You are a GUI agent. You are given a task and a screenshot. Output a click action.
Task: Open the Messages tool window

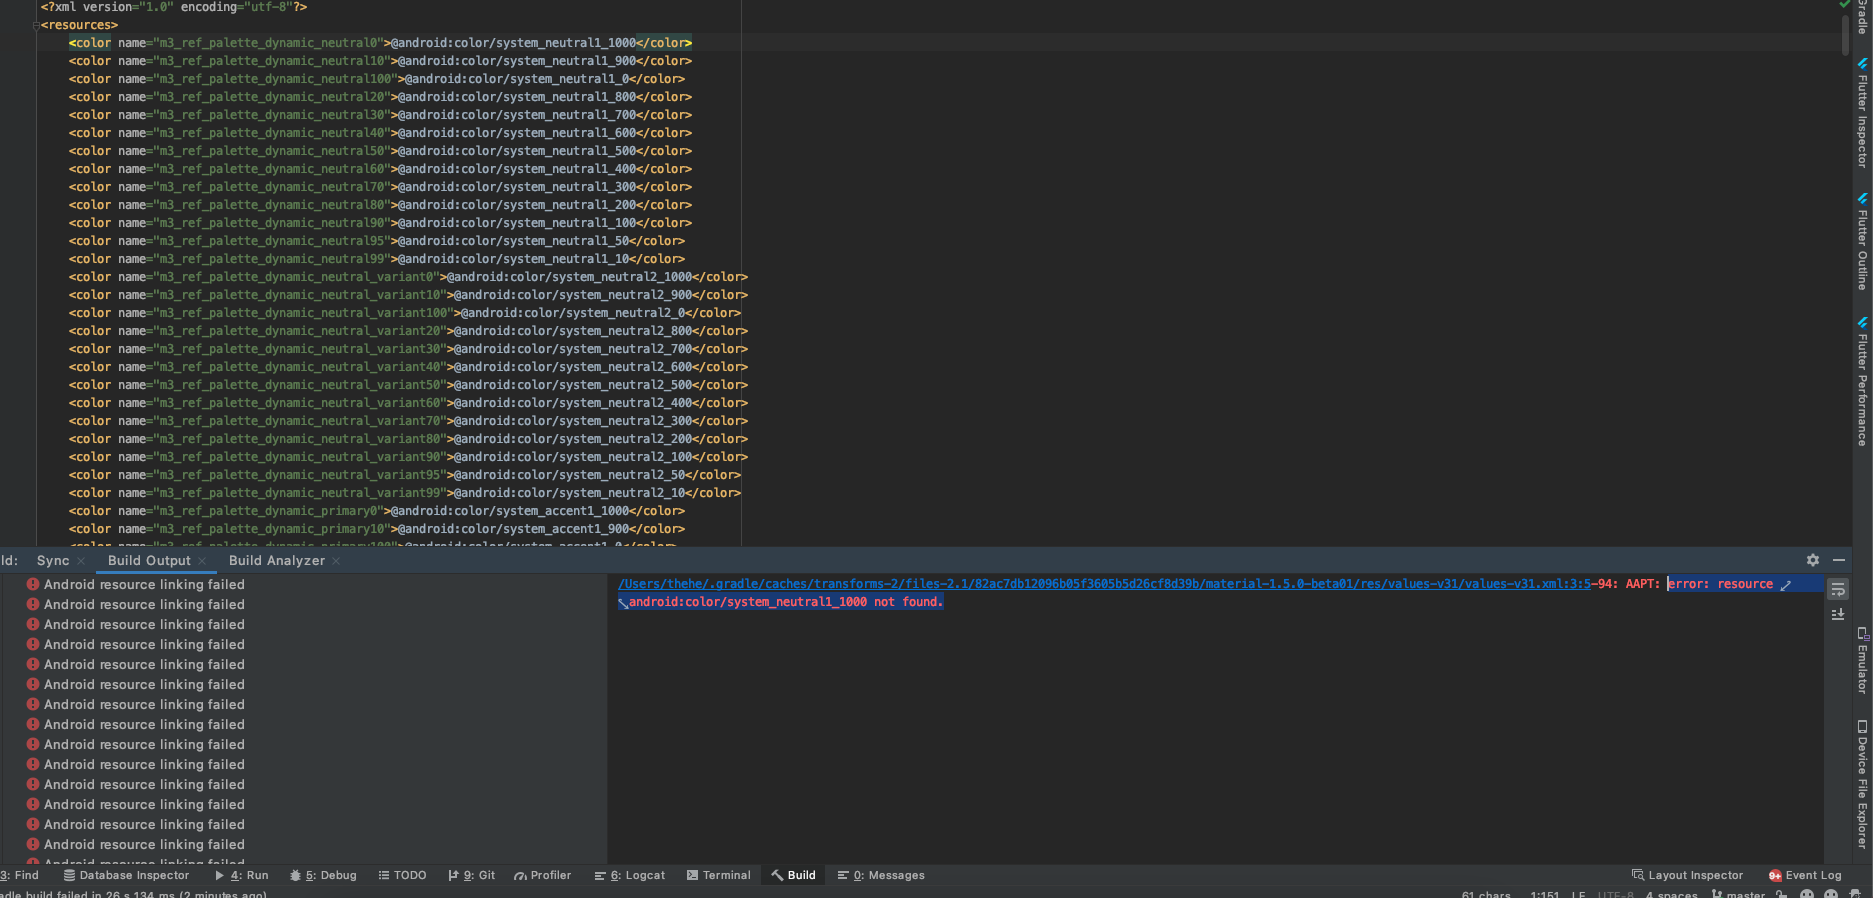(x=881, y=875)
